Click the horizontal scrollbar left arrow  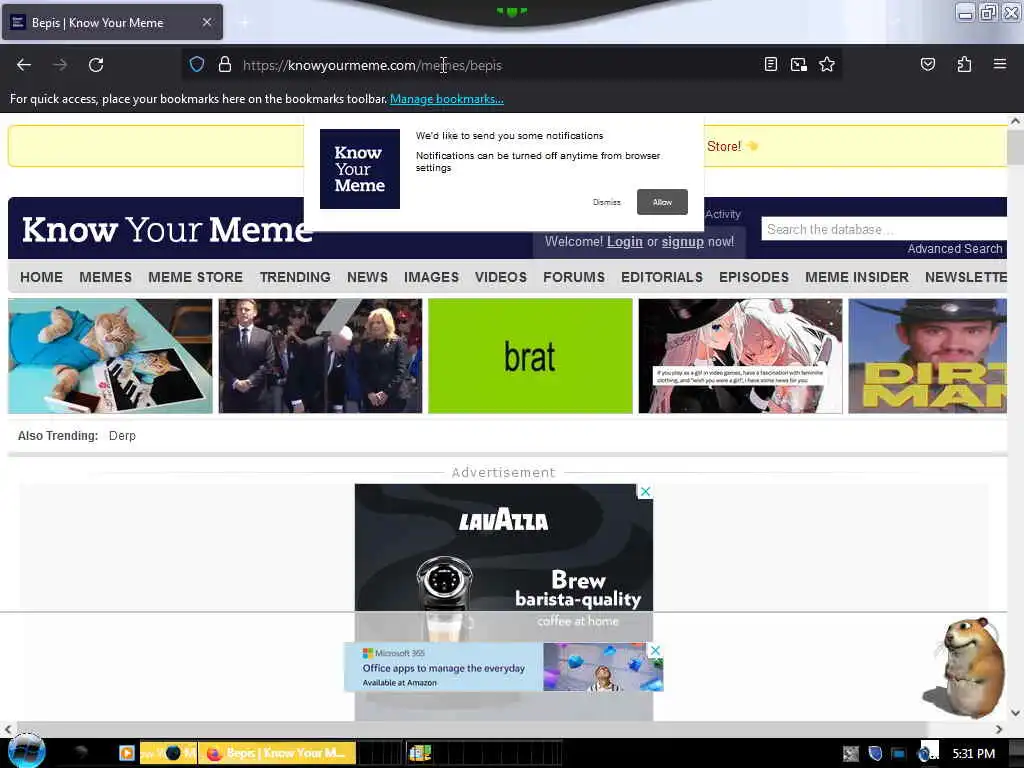pos(8,729)
